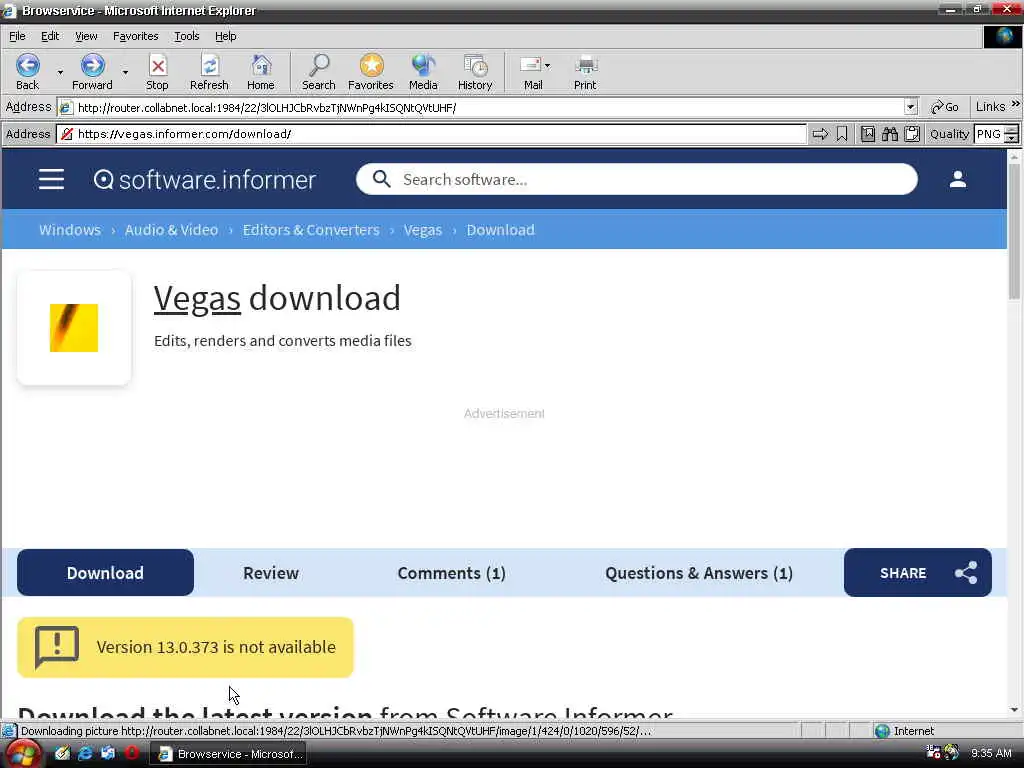Click the scrollbar down arrow
The image size is (1024, 768).
pos(1014,710)
